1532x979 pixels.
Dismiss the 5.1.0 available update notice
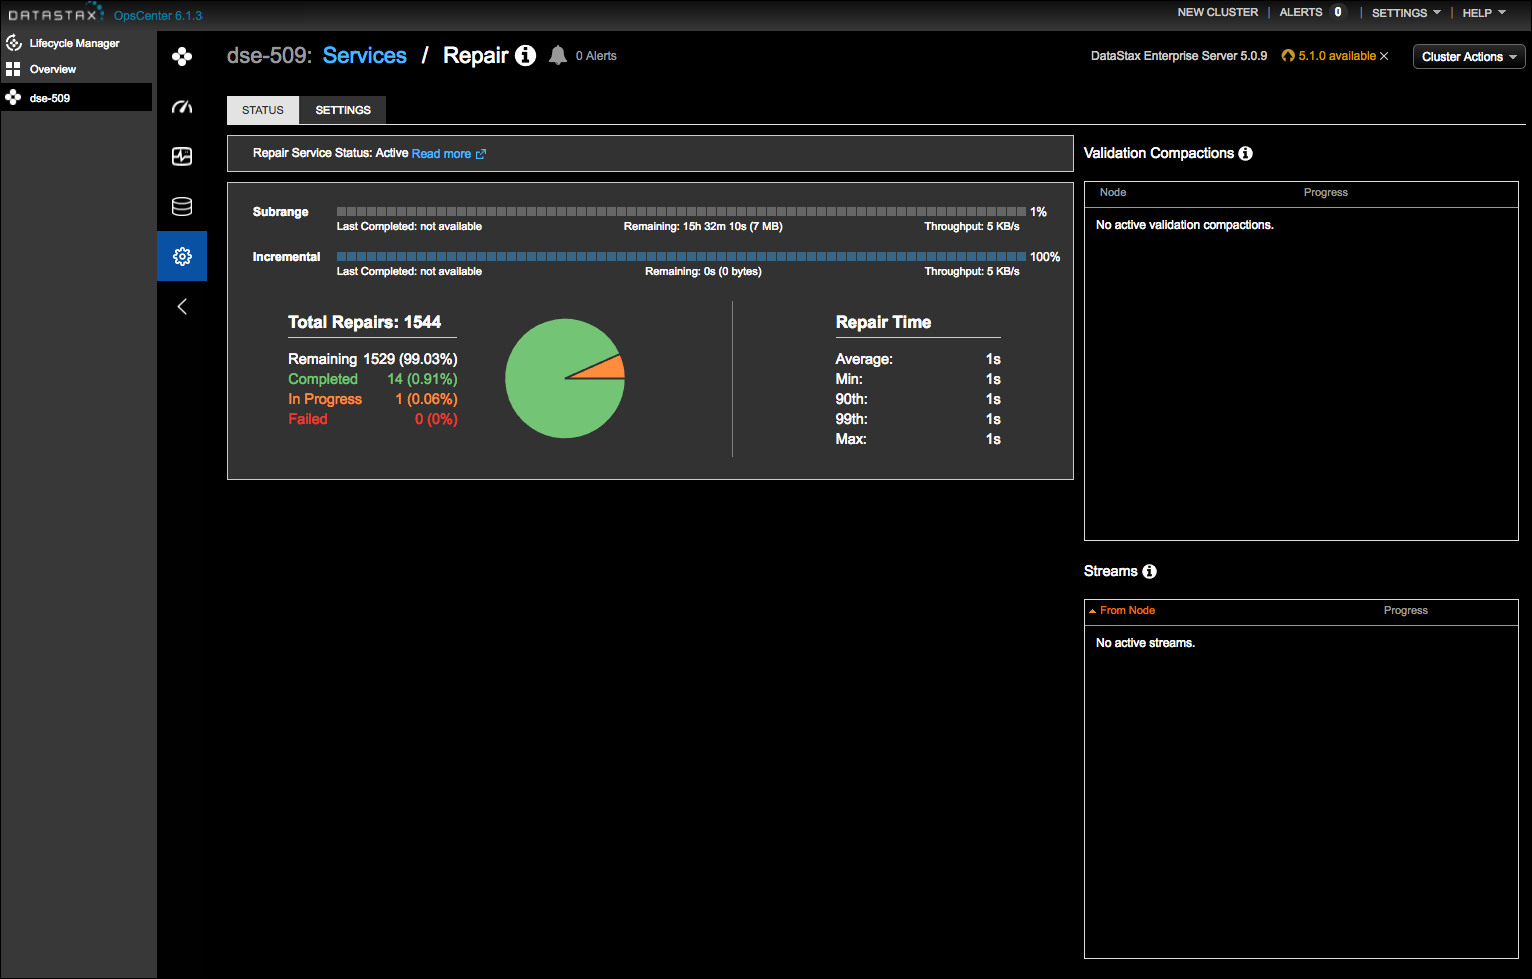click(1385, 57)
